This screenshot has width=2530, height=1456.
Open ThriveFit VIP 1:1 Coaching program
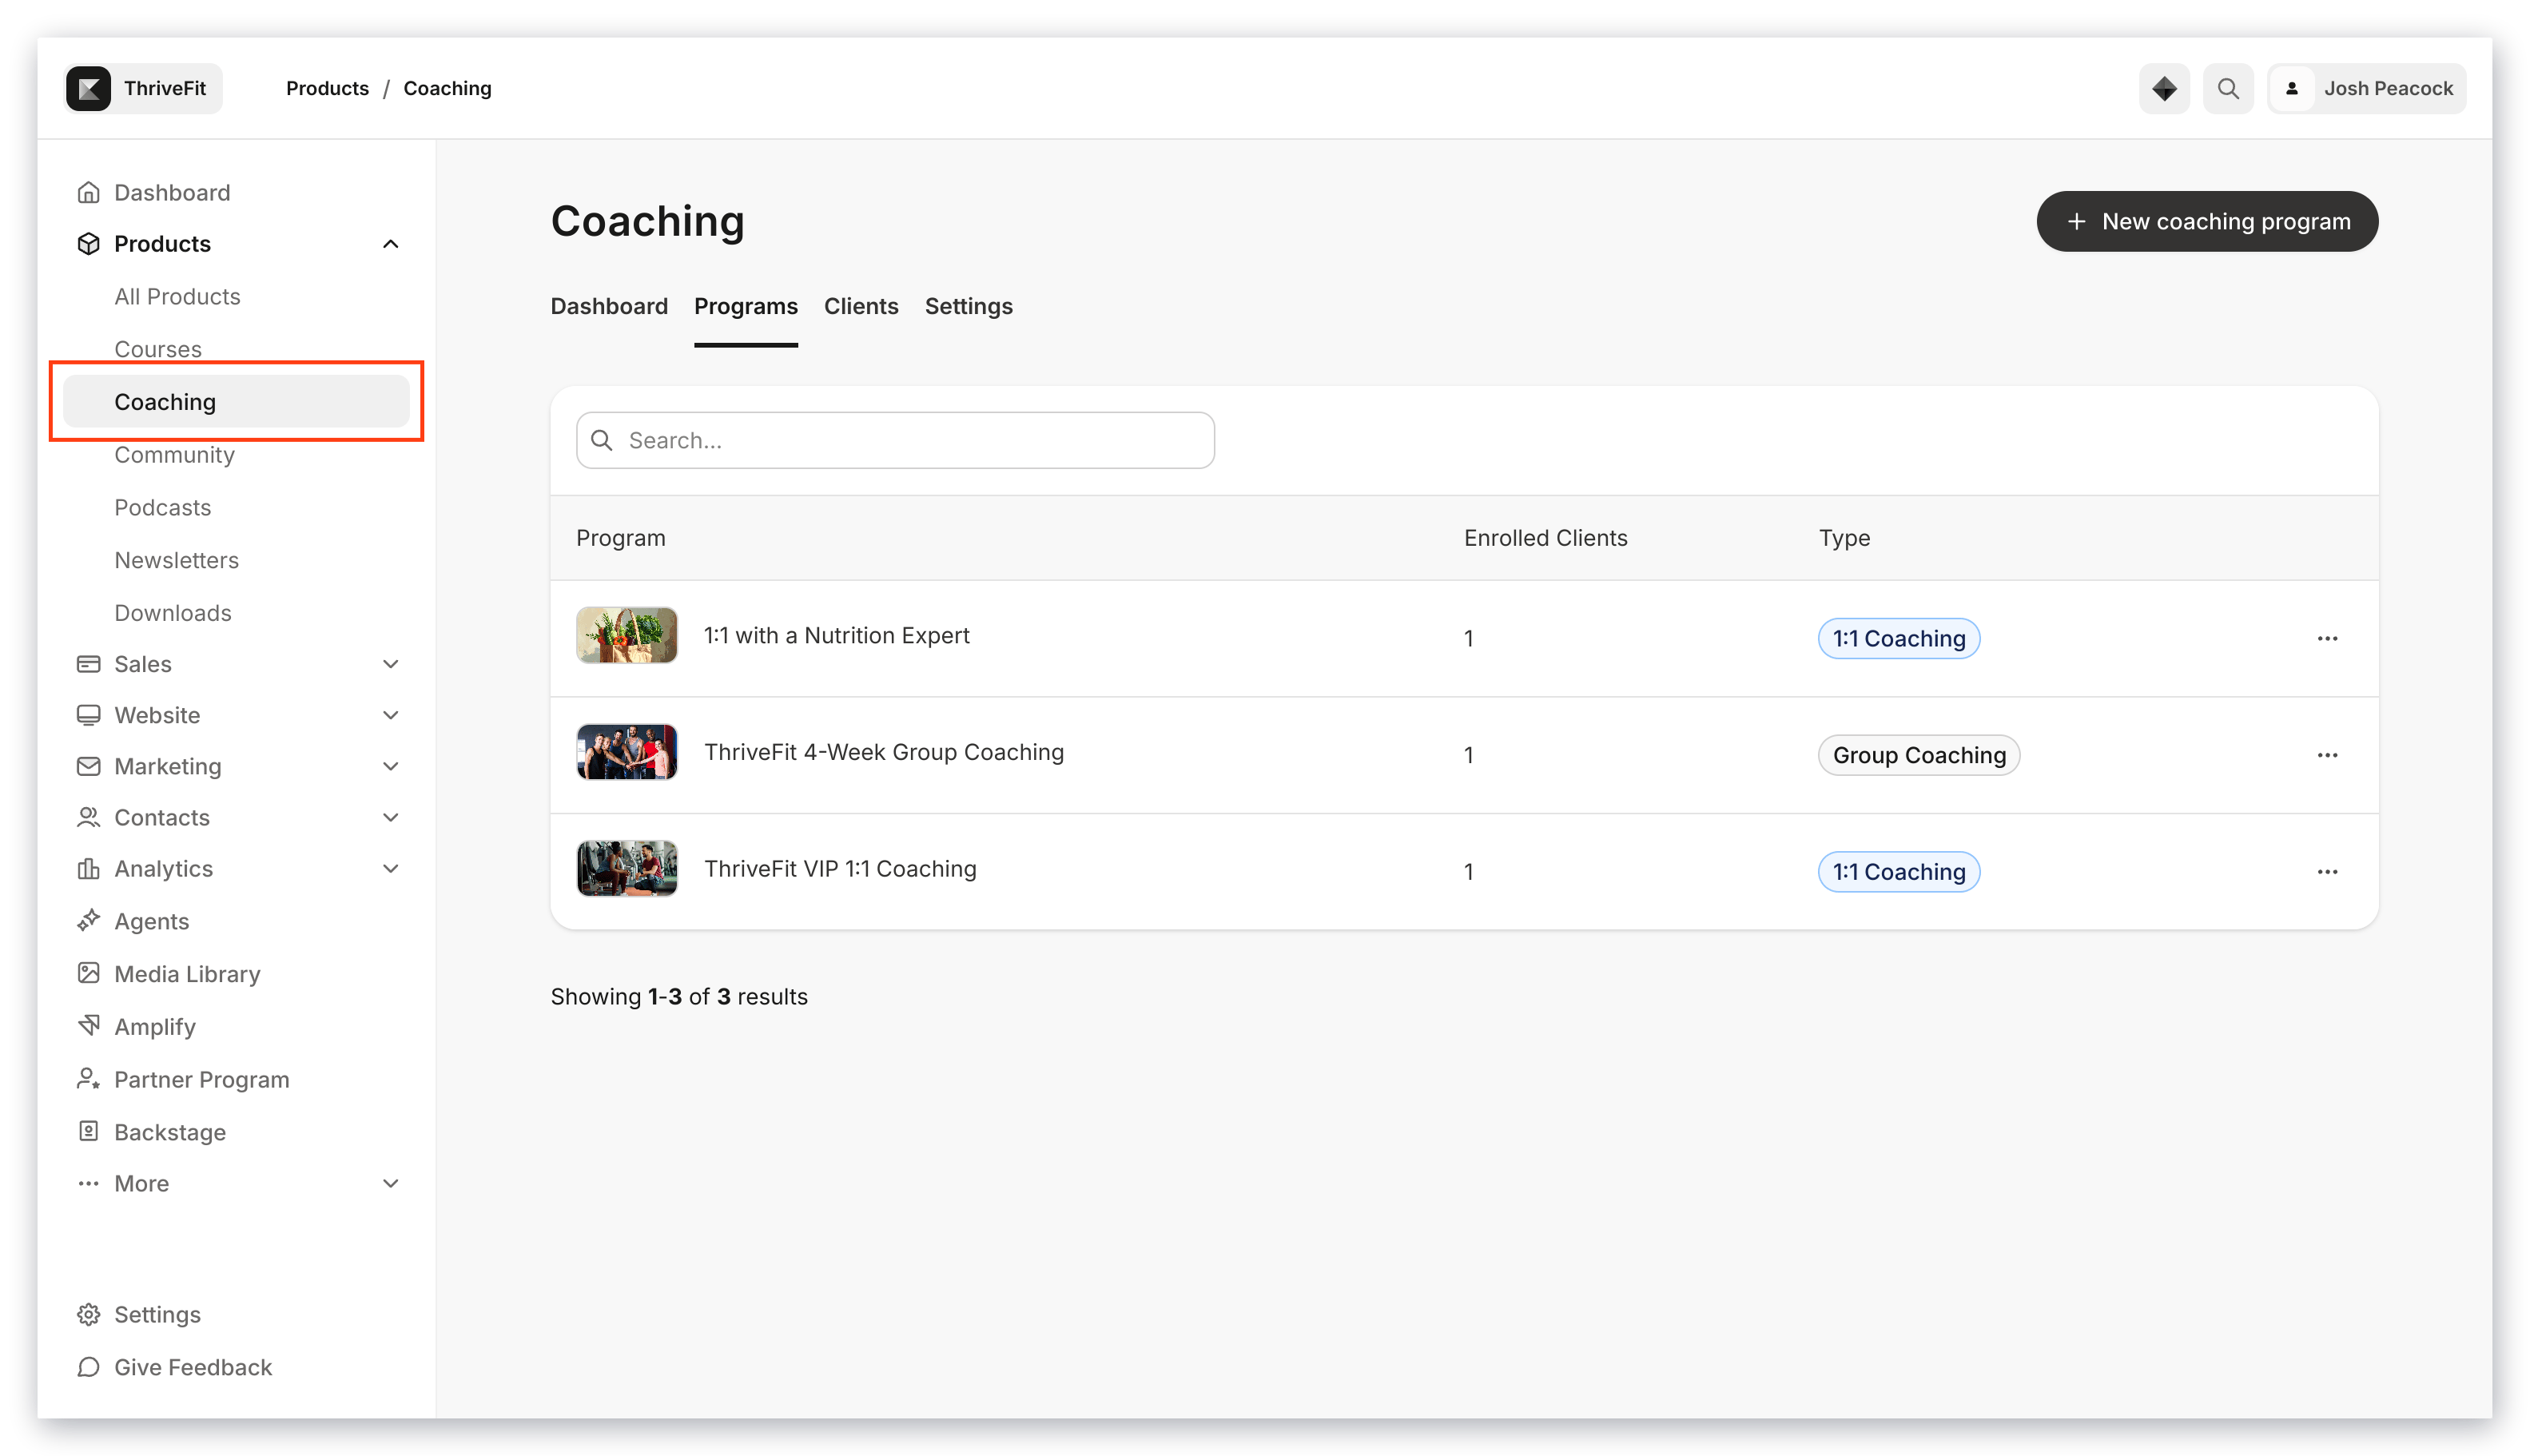pos(840,868)
